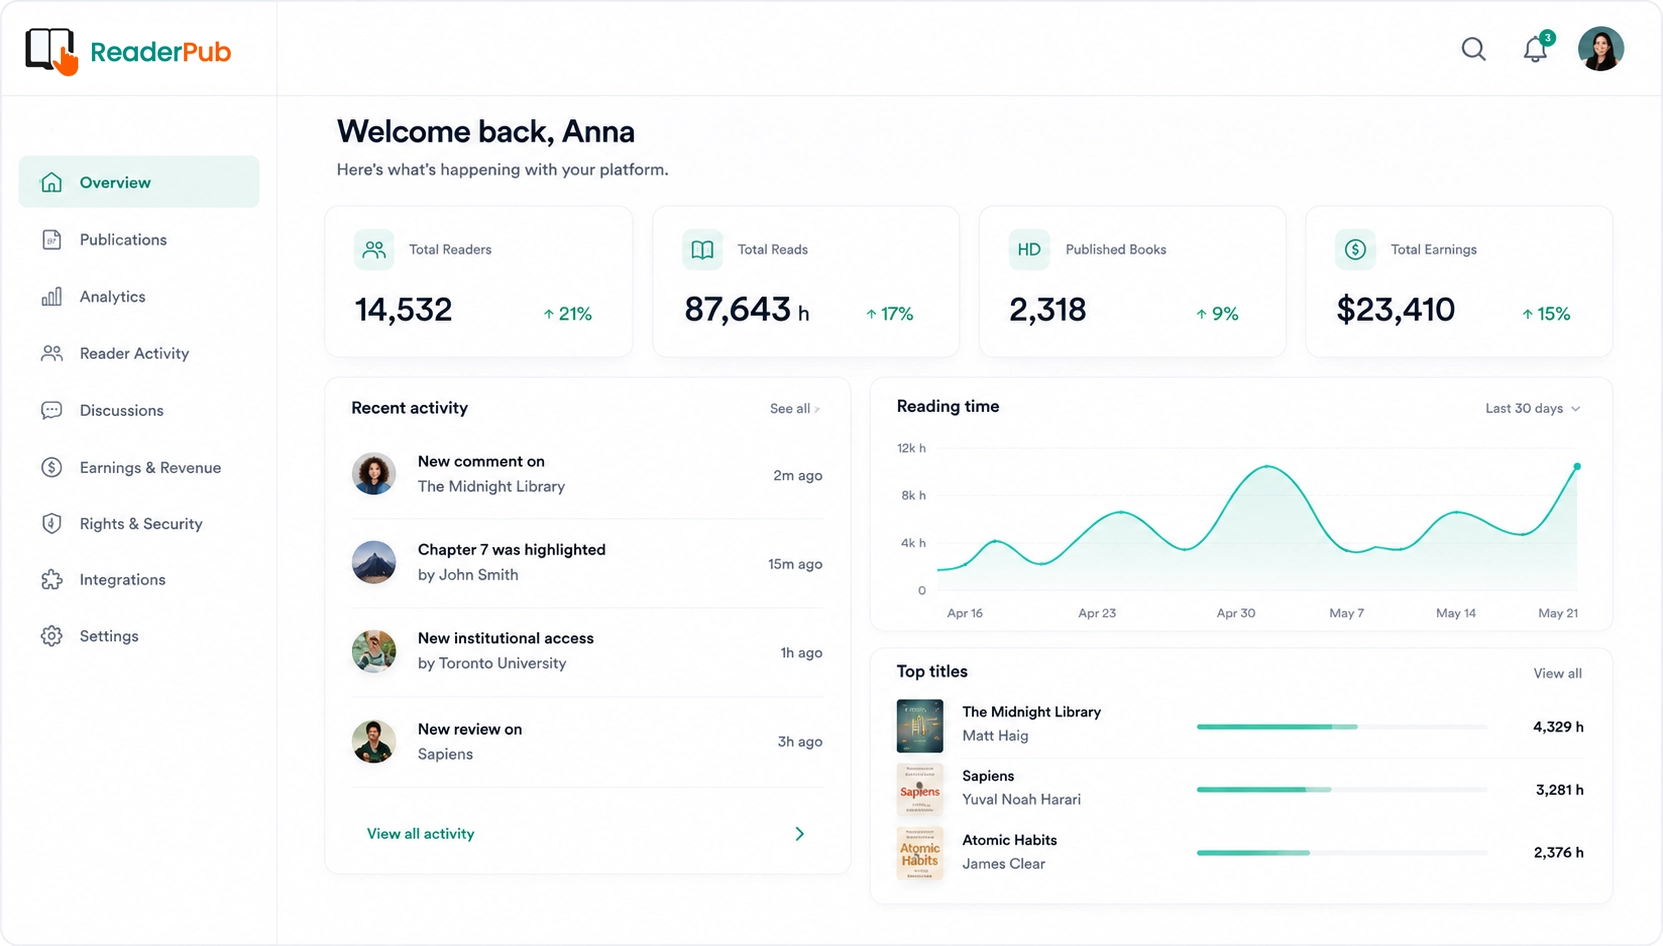Click the Total Reads book icon
Viewport: 1663px width, 946px height.
point(702,250)
